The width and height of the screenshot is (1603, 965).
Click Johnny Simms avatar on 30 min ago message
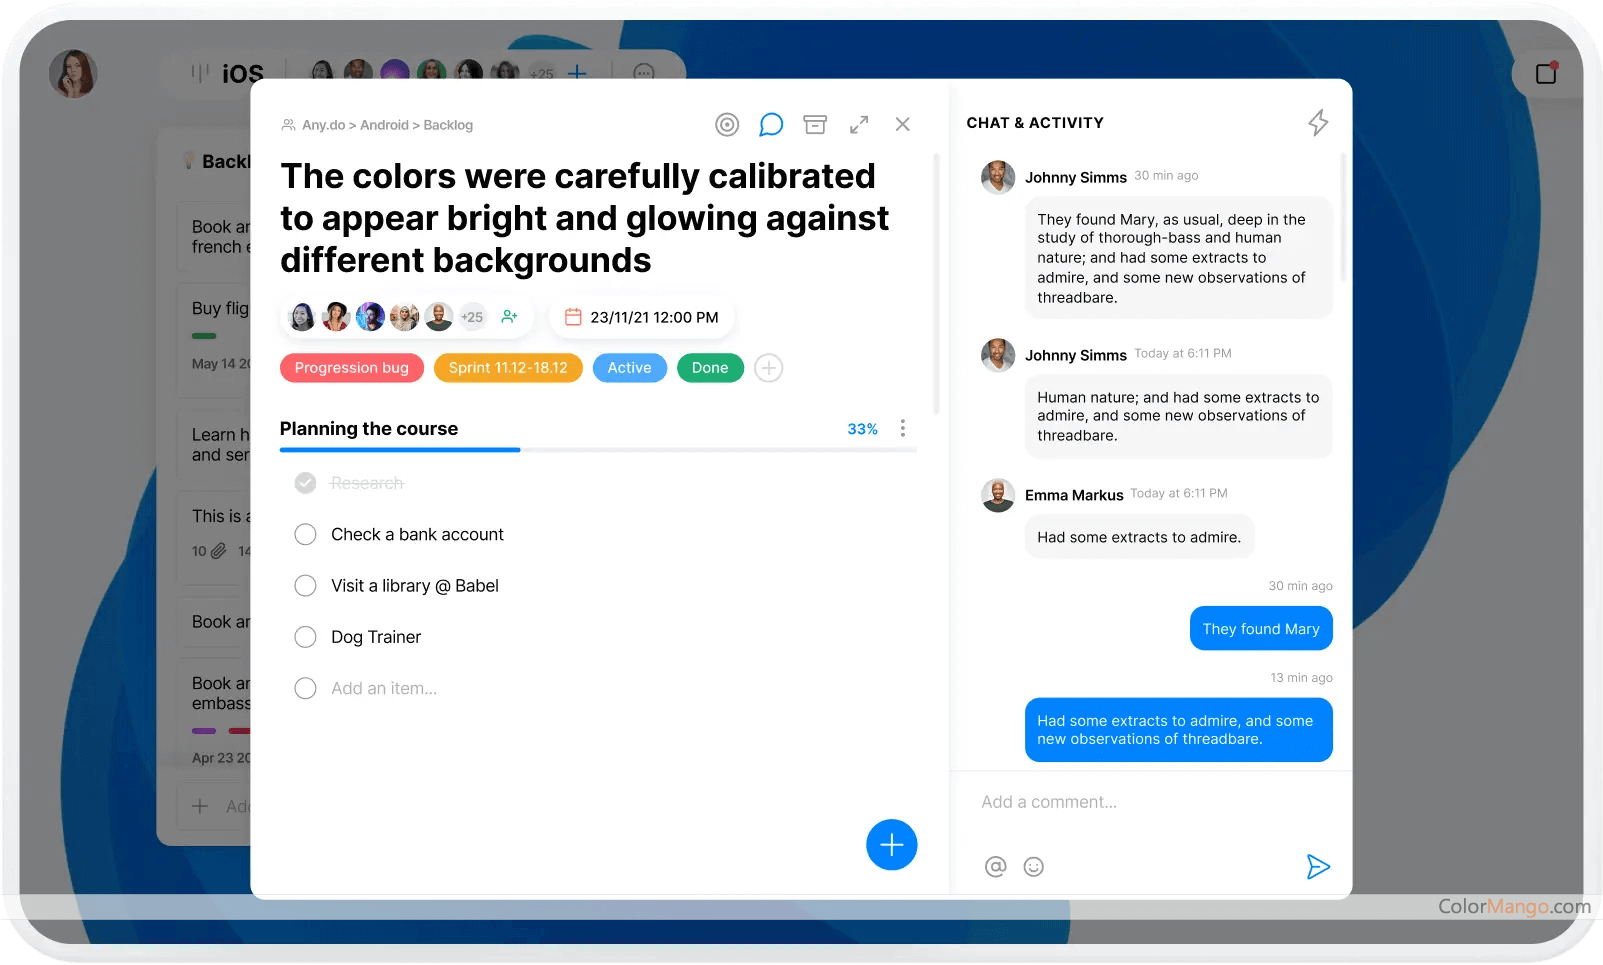pyautogui.click(x=998, y=177)
